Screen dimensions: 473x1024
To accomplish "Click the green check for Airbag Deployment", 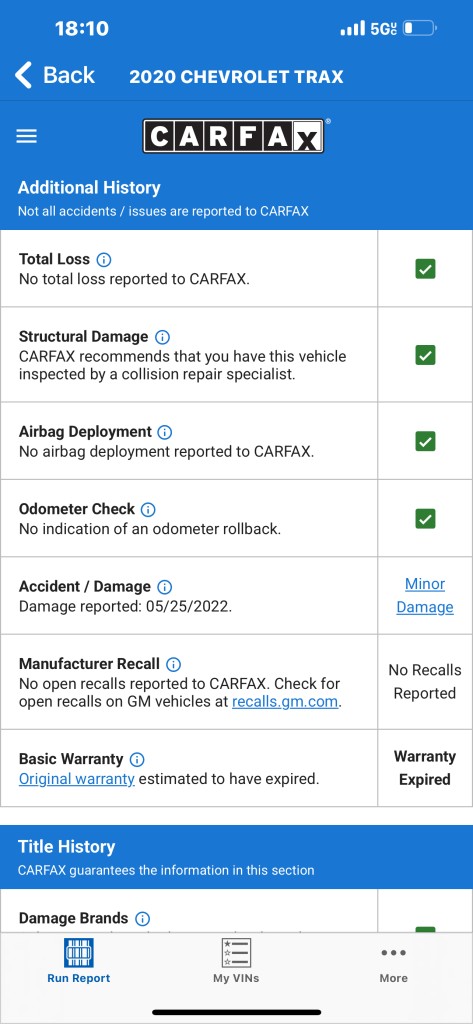I will click(x=425, y=441).
